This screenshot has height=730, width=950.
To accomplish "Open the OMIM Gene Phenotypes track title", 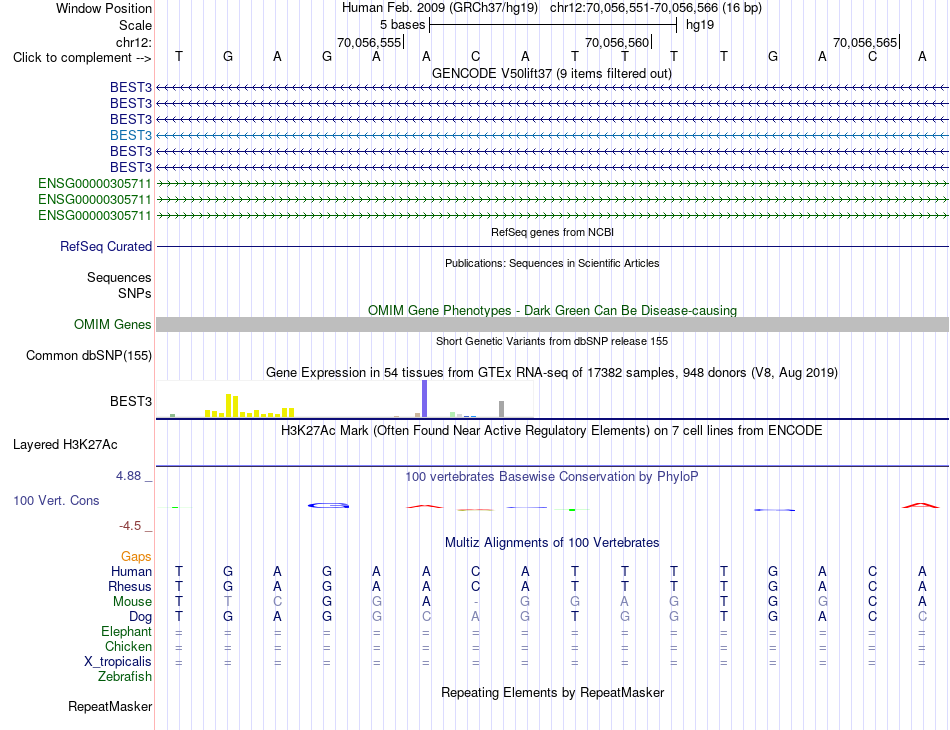I will pos(552,310).
